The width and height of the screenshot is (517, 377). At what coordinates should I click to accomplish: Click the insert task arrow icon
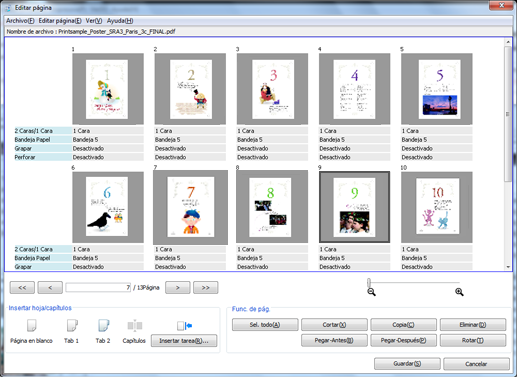[184, 326]
